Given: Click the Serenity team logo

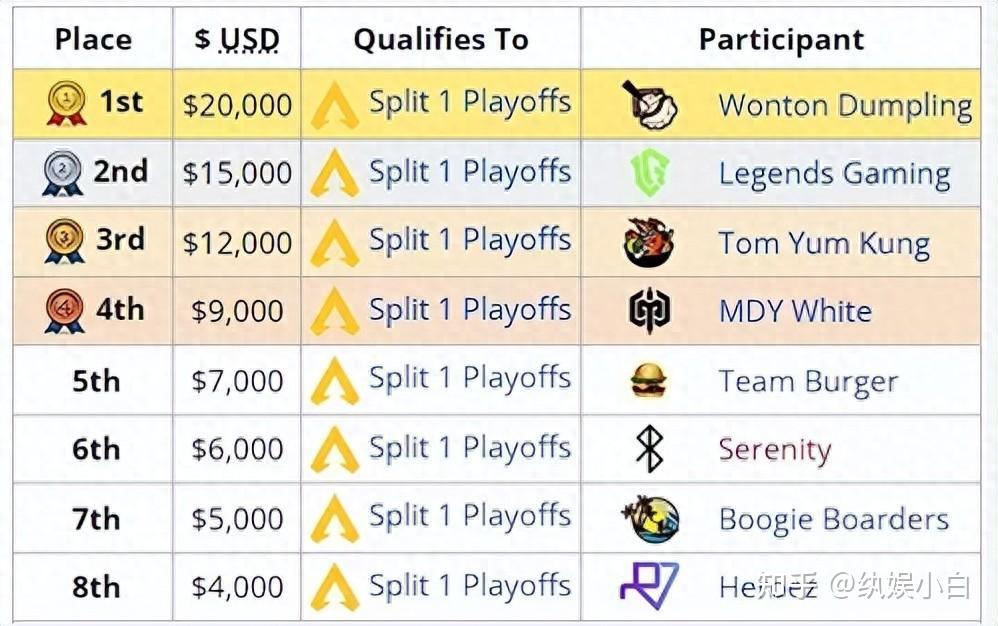Looking at the screenshot, I should pos(650,449).
